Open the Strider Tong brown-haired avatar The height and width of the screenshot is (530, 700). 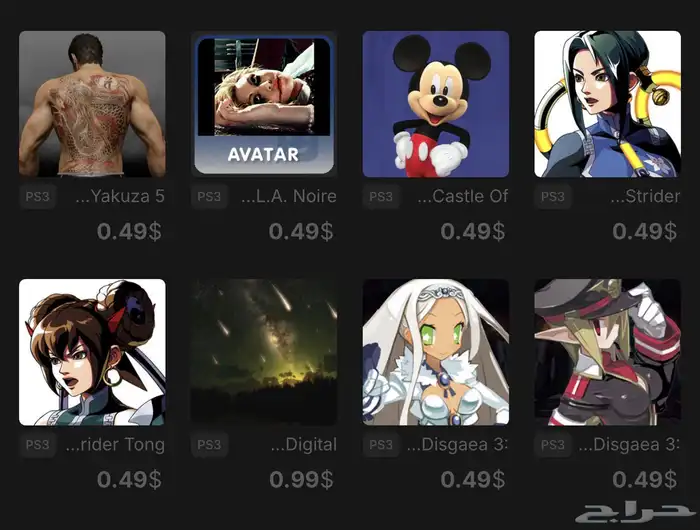point(92,352)
